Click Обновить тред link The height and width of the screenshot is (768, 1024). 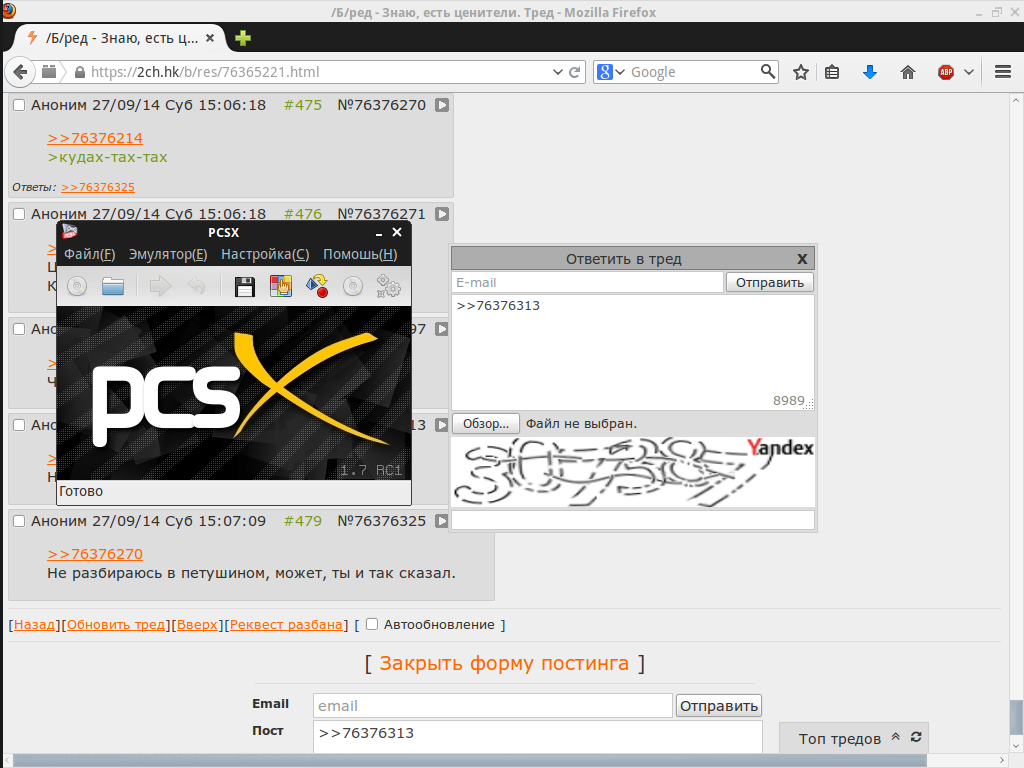116,624
